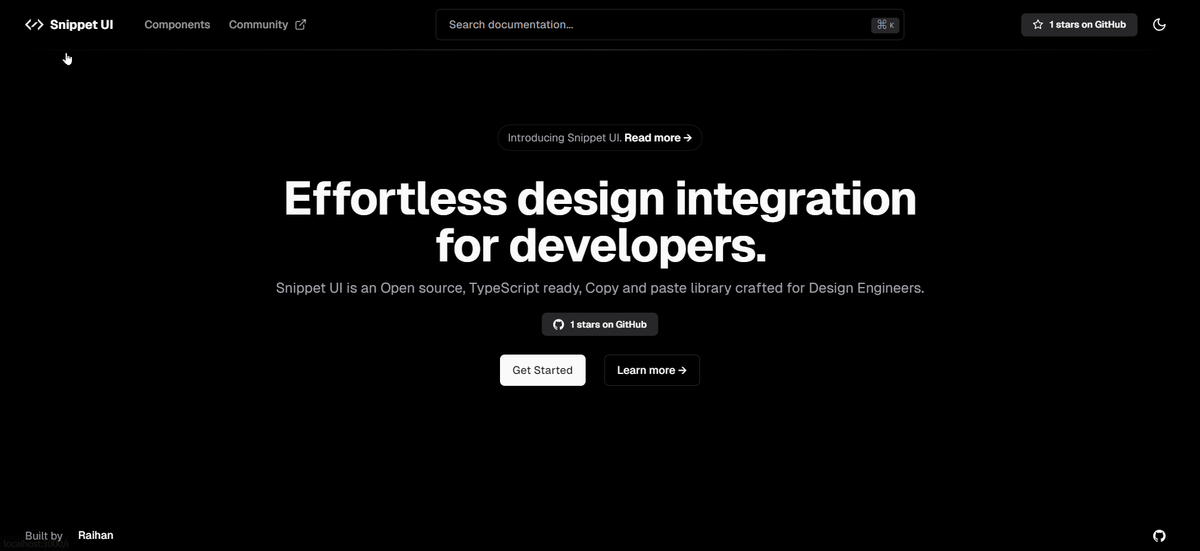1200x551 pixels.
Task: Open the GitHub icon in the footer
Action: tap(1159, 536)
